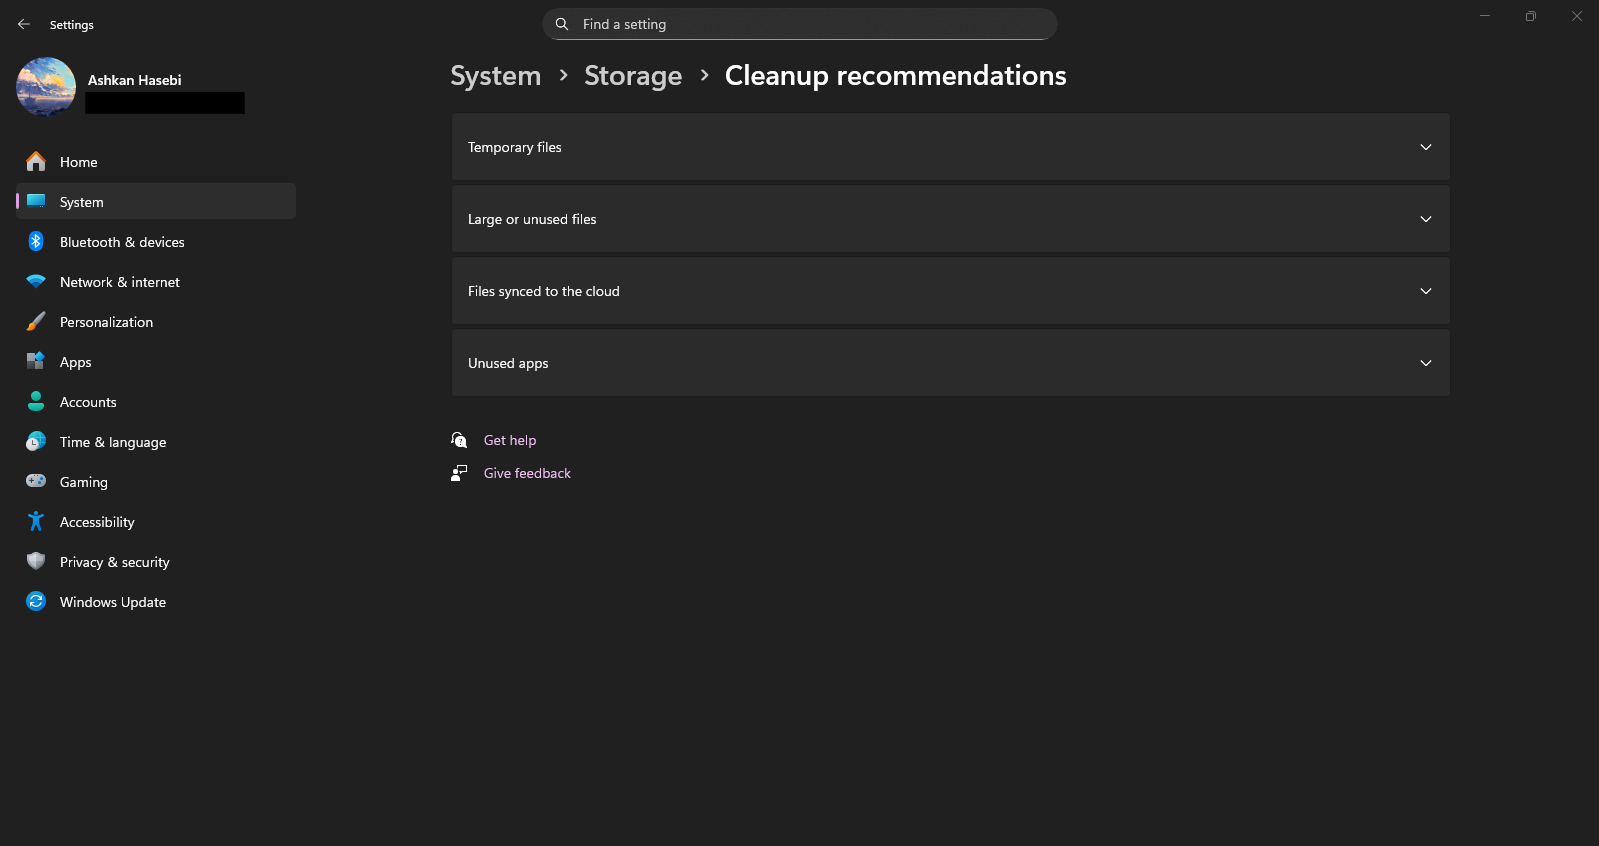Go to Accounts settings
The width and height of the screenshot is (1599, 846).
tap(88, 402)
